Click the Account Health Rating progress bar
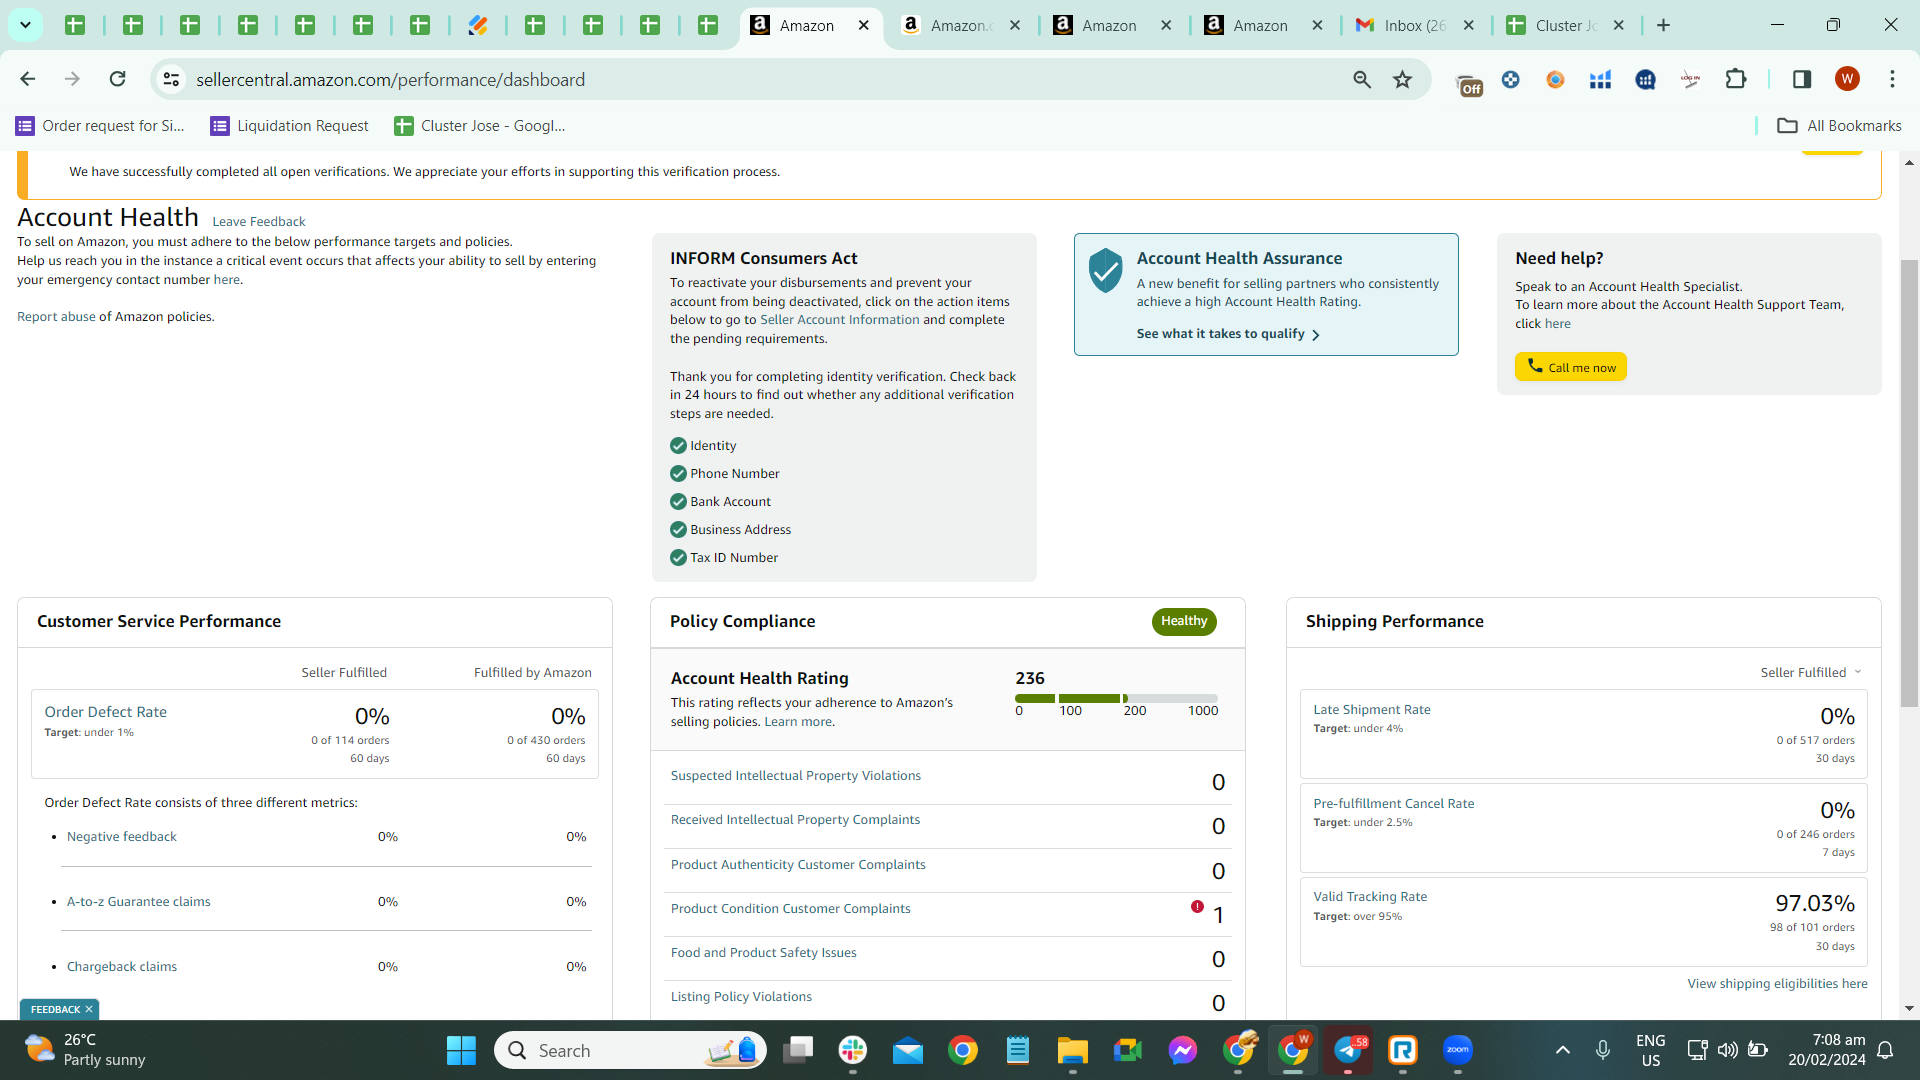The height and width of the screenshot is (1080, 1920). point(1116,698)
